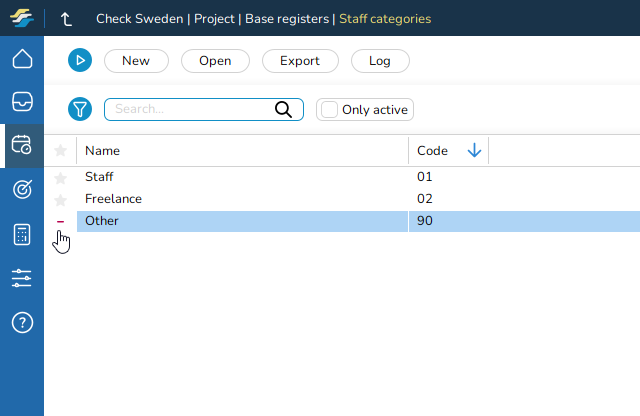Sort by Code column arrow
The height and width of the screenshot is (416, 640).
(474, 150)
